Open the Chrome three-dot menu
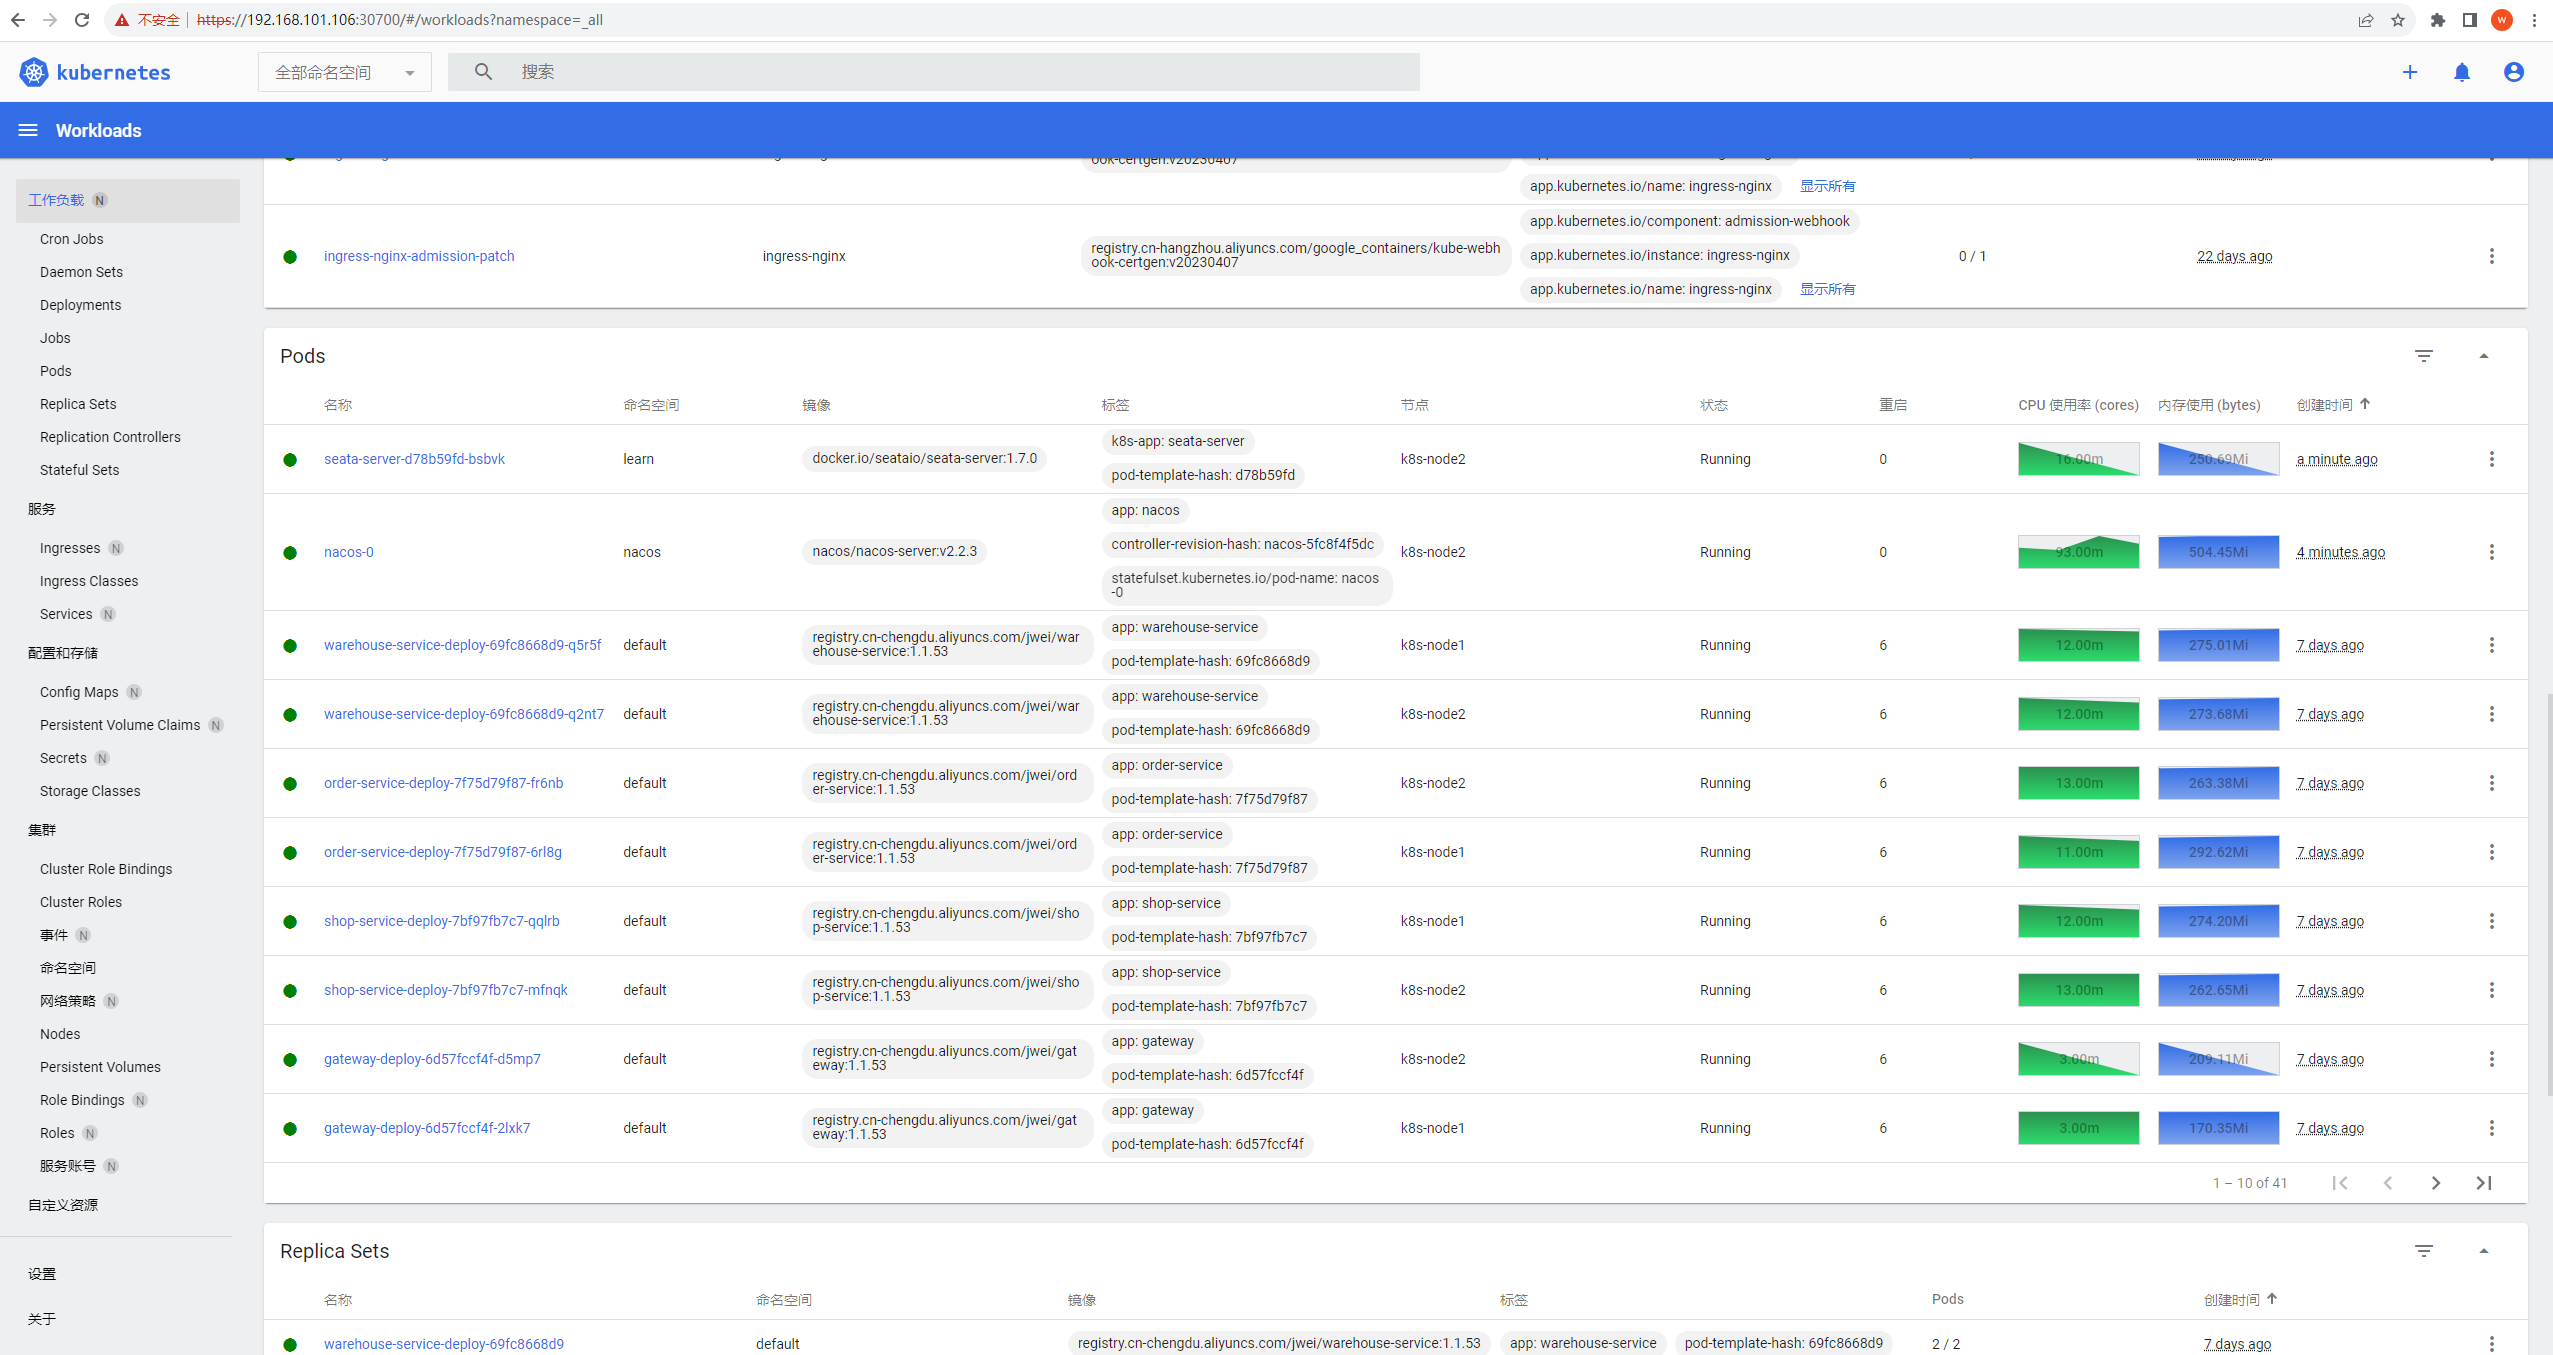The height and width of the screenshot is (1355, 2553). point(2534,20)
